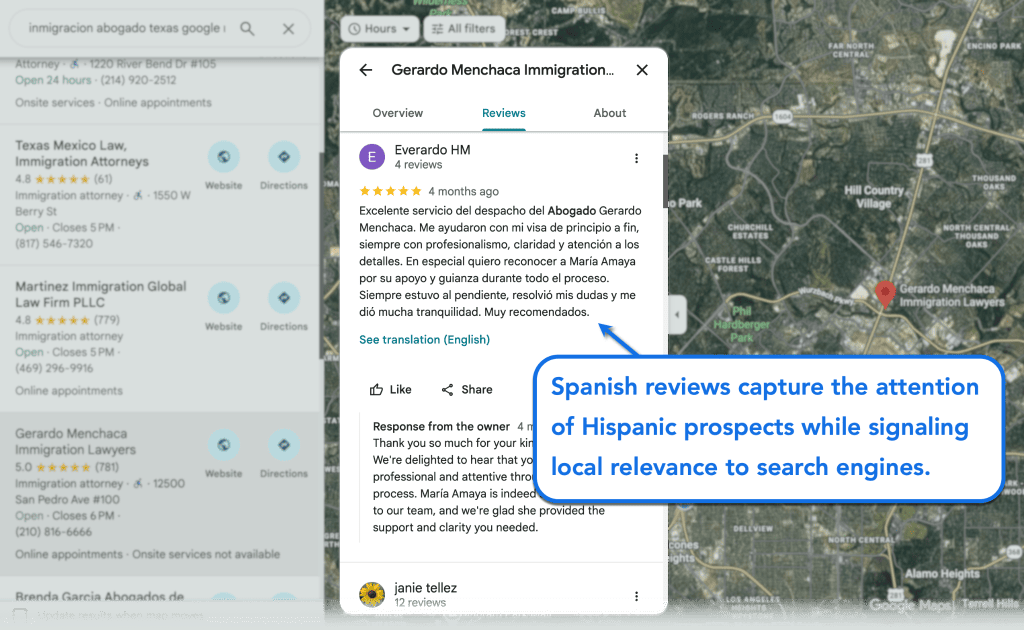Click the results list scrollbar
This screenshot has height=630, width=1024.
click(321, 255)
